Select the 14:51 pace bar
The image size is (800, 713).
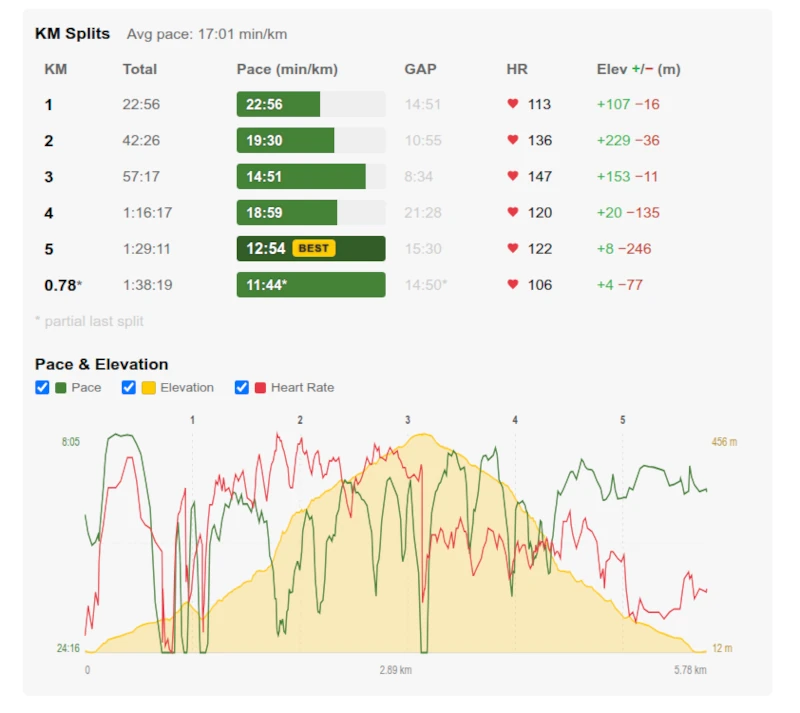click(311, 177)
